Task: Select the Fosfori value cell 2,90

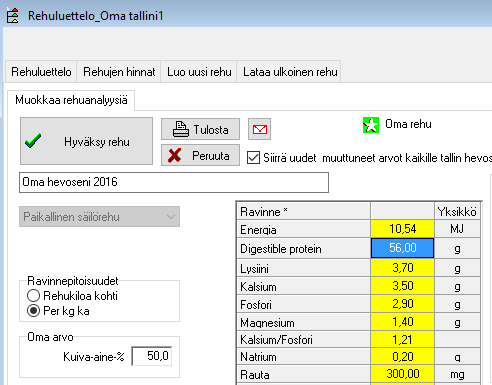Action: tap(402, 304)
